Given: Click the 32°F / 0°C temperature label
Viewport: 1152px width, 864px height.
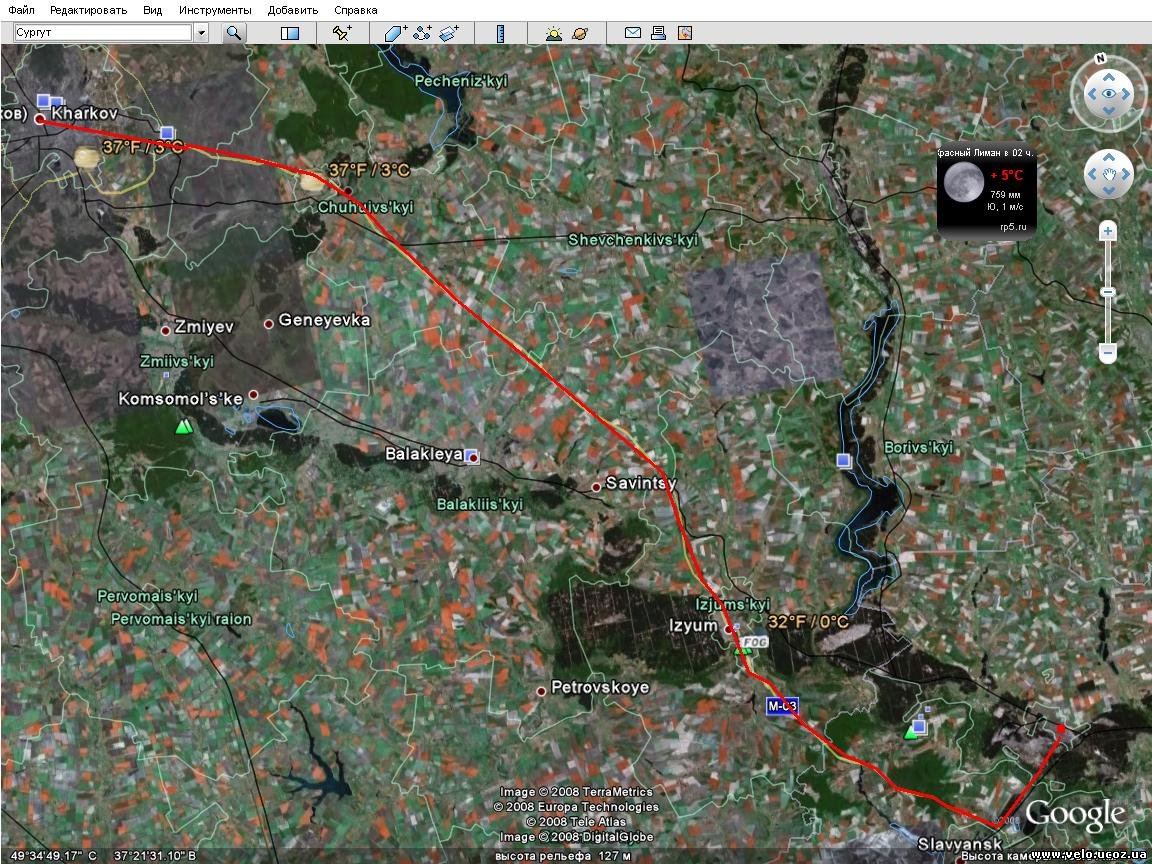Looking at the screenshot, I should point(808,622).
